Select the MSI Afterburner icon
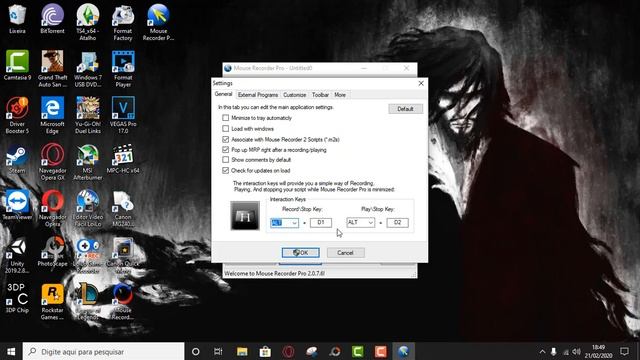 [88, 162]
